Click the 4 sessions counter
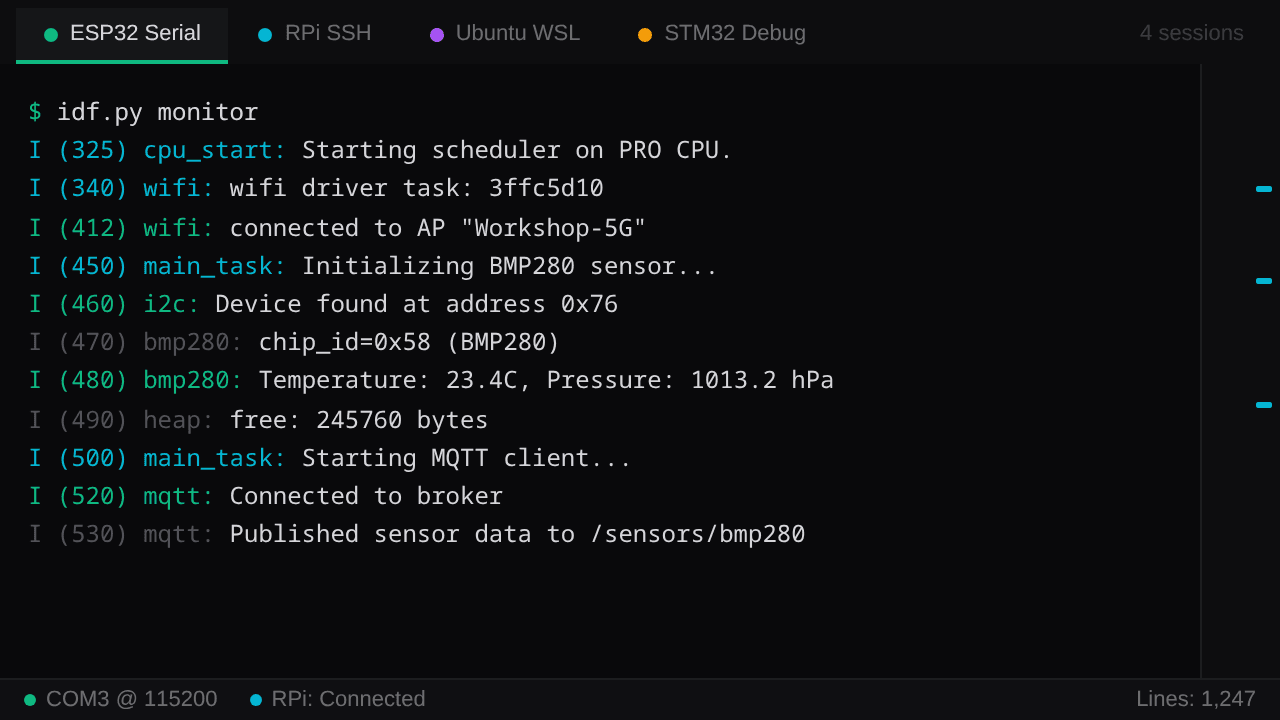 [1191, 33]
